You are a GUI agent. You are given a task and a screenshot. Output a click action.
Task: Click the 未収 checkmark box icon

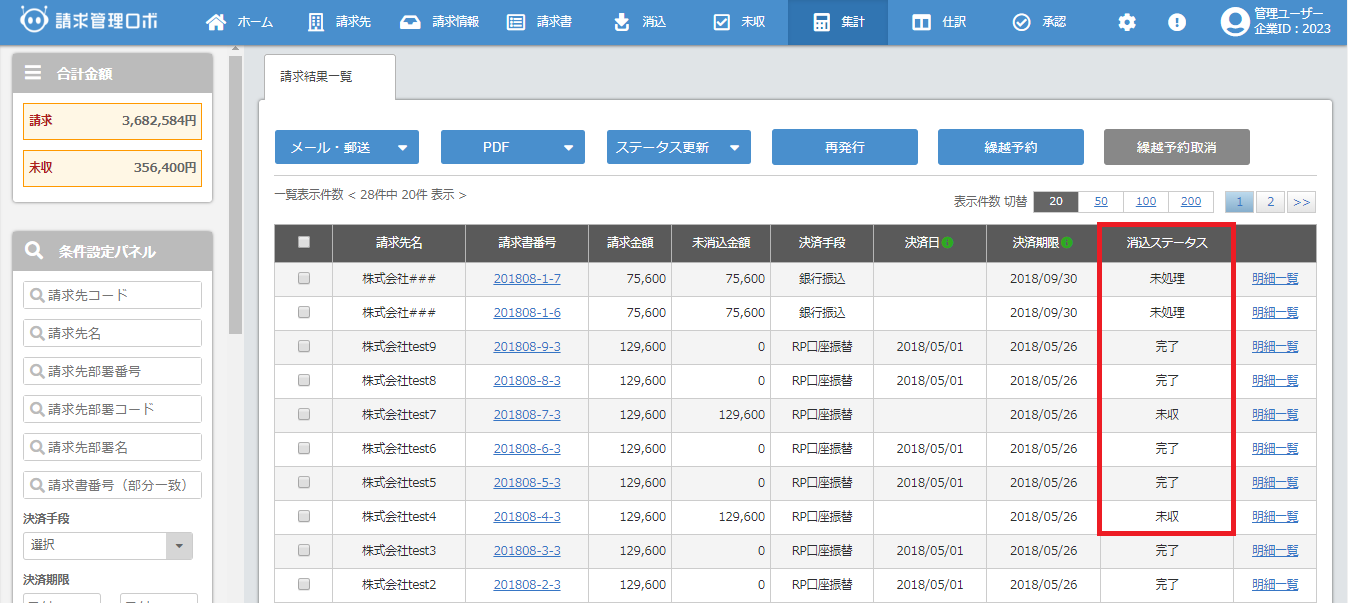pyautogui.click(x=721, y=22)
